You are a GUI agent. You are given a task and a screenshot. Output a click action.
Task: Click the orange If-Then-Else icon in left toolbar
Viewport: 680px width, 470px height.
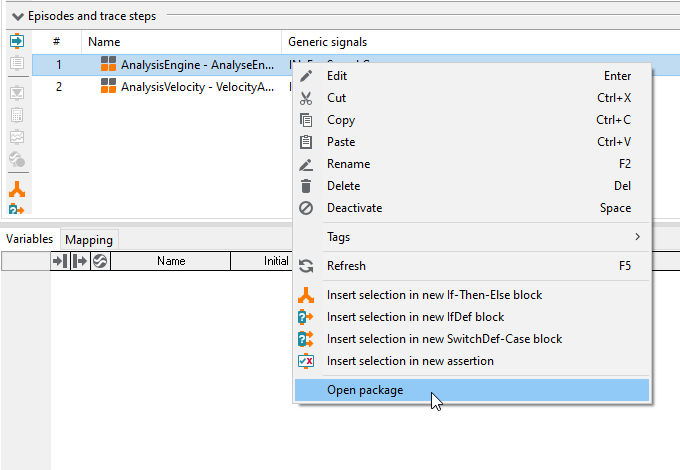[x=17, y=189]
